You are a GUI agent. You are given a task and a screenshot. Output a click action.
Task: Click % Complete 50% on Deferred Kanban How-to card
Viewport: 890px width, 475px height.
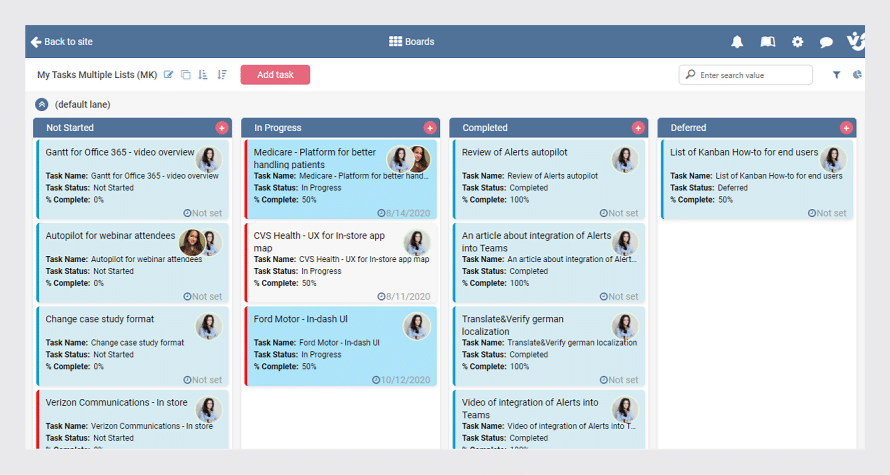(701, 200)
